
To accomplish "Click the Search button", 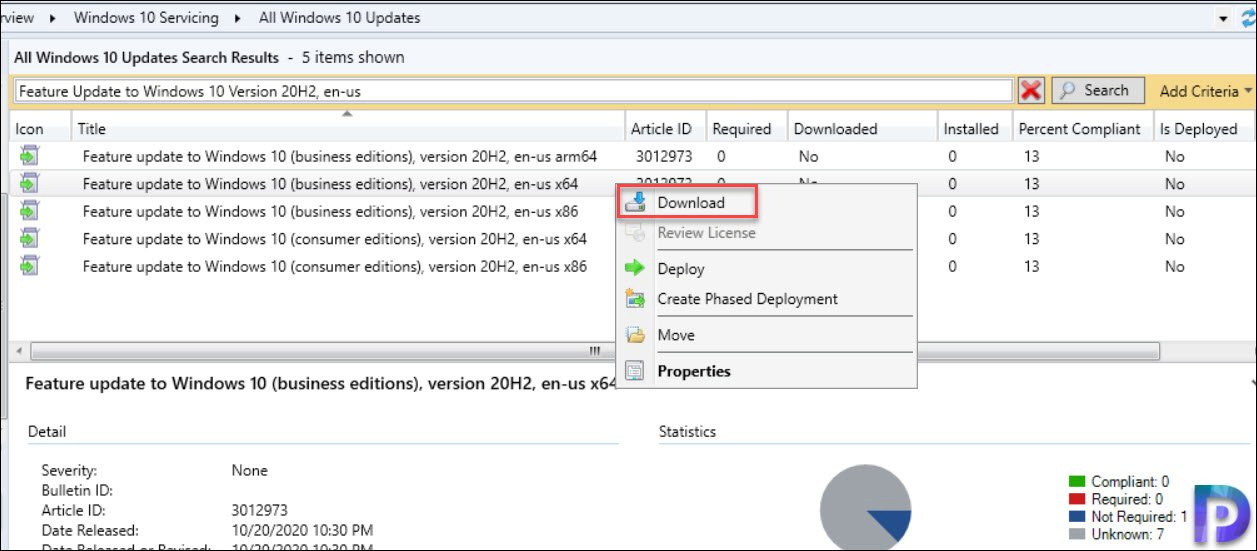I will (x=1096, y=90).
